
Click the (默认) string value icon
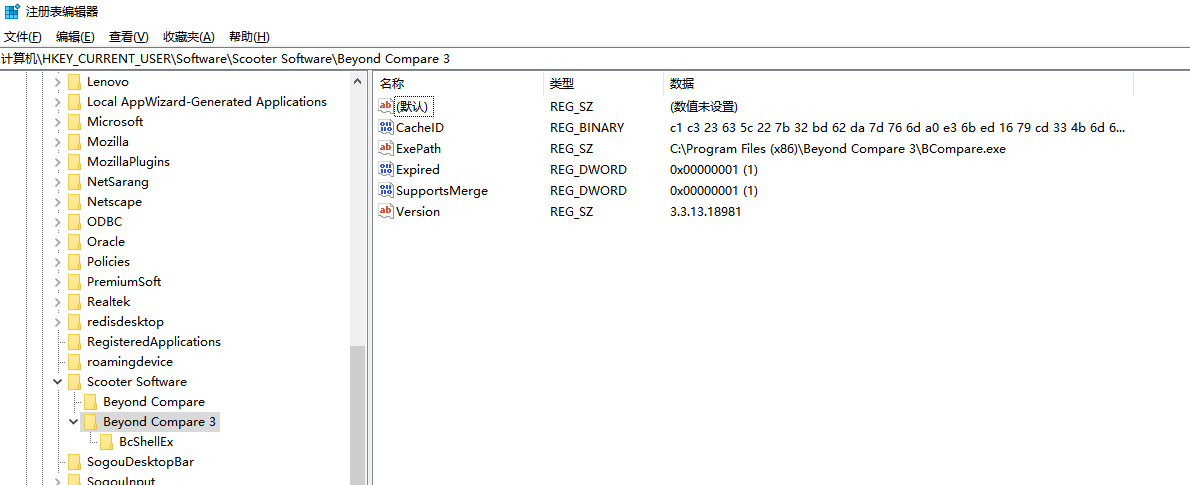coord(386,106)
